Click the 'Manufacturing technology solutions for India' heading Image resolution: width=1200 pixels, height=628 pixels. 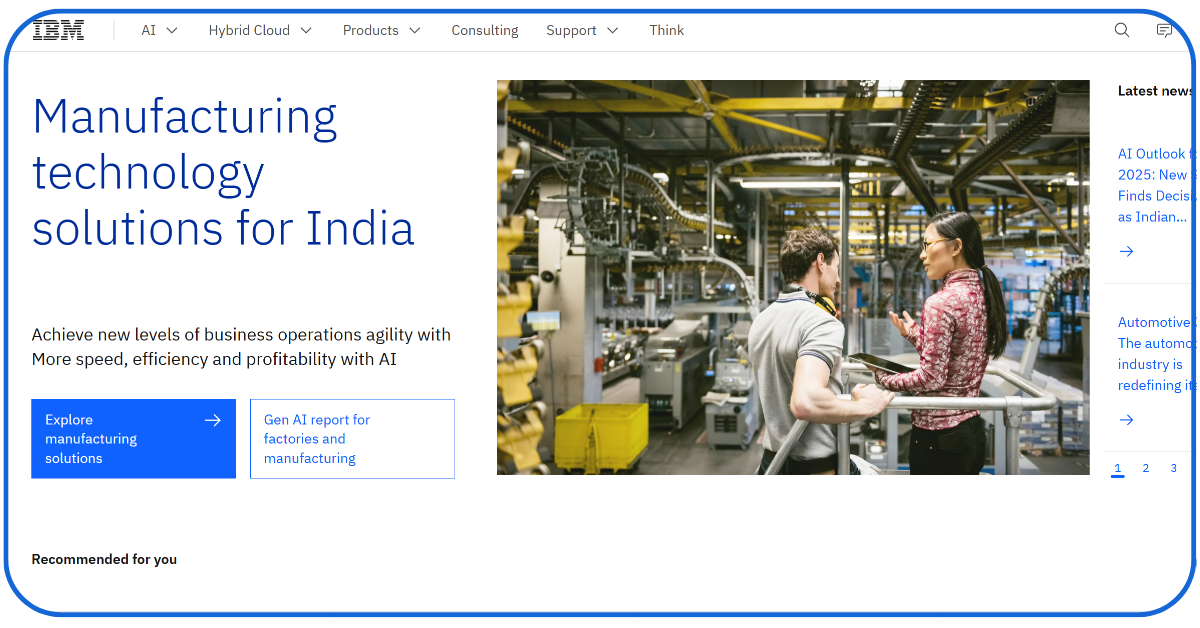[x=223, y=172]
